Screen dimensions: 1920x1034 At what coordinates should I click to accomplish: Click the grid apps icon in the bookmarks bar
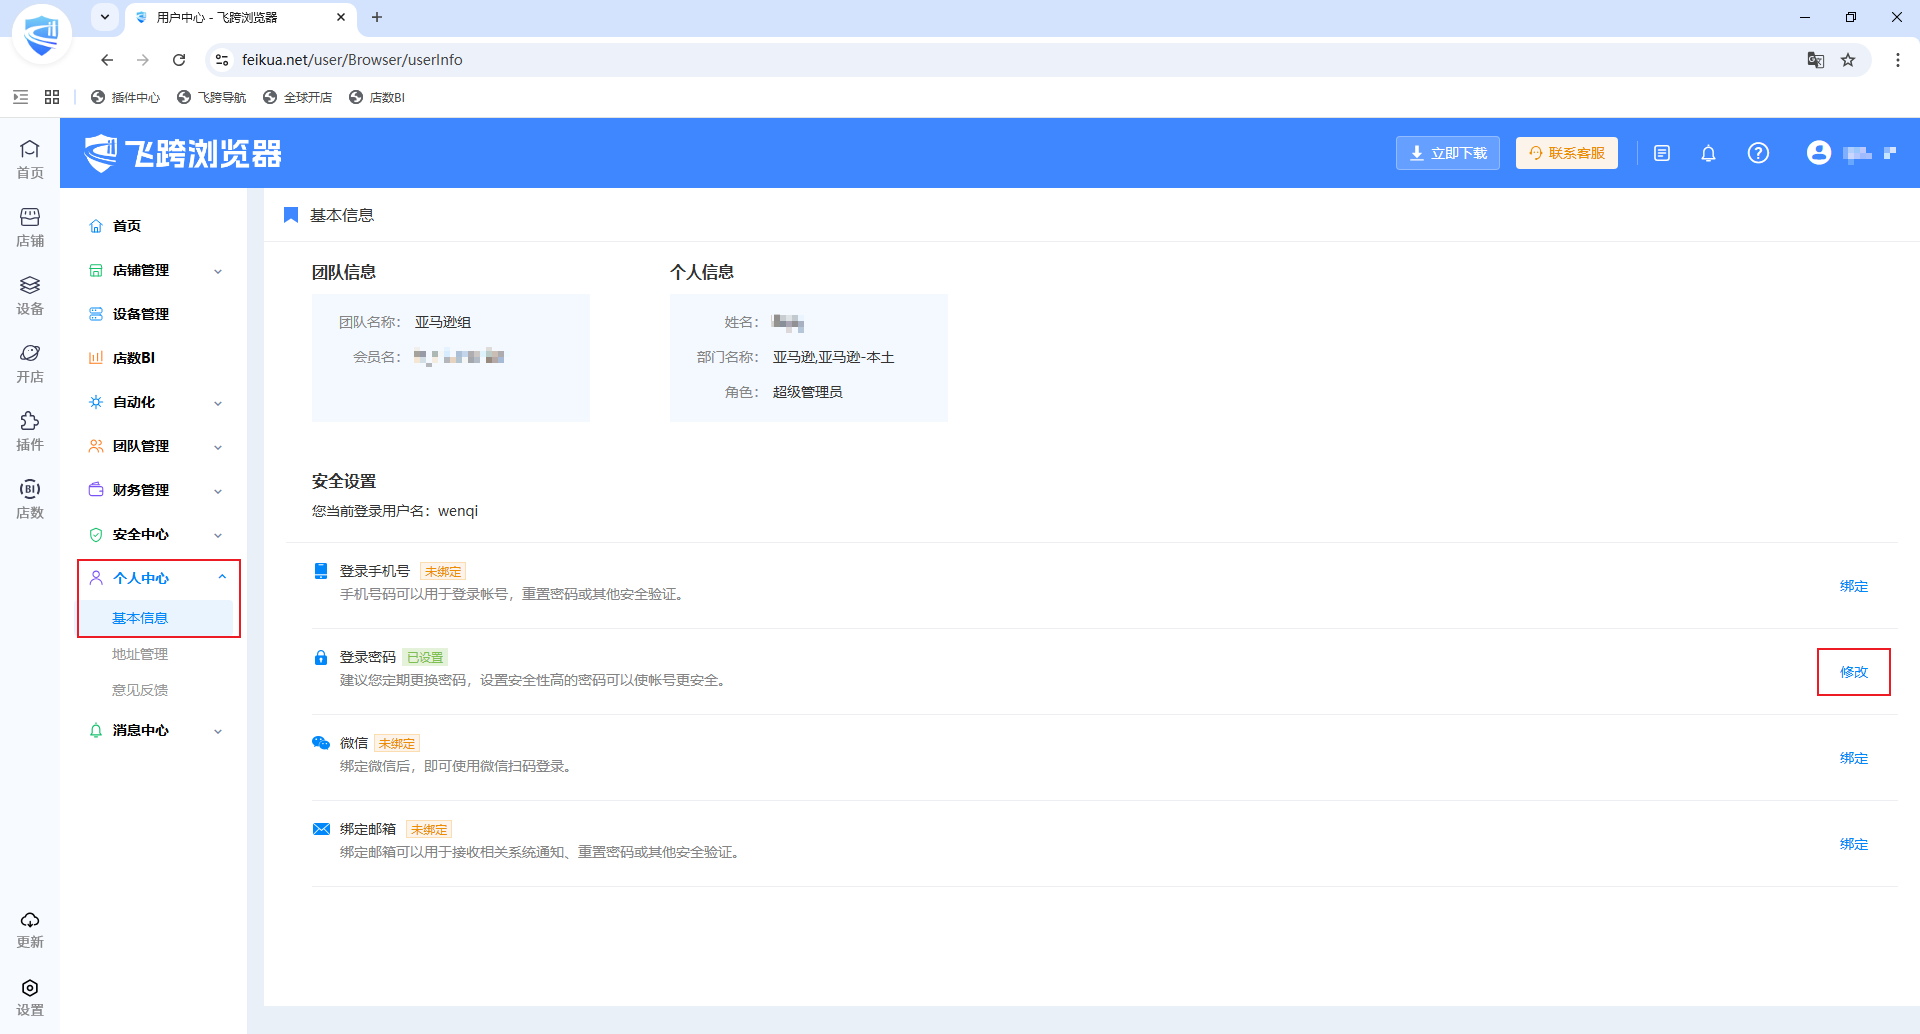(52, 97)
